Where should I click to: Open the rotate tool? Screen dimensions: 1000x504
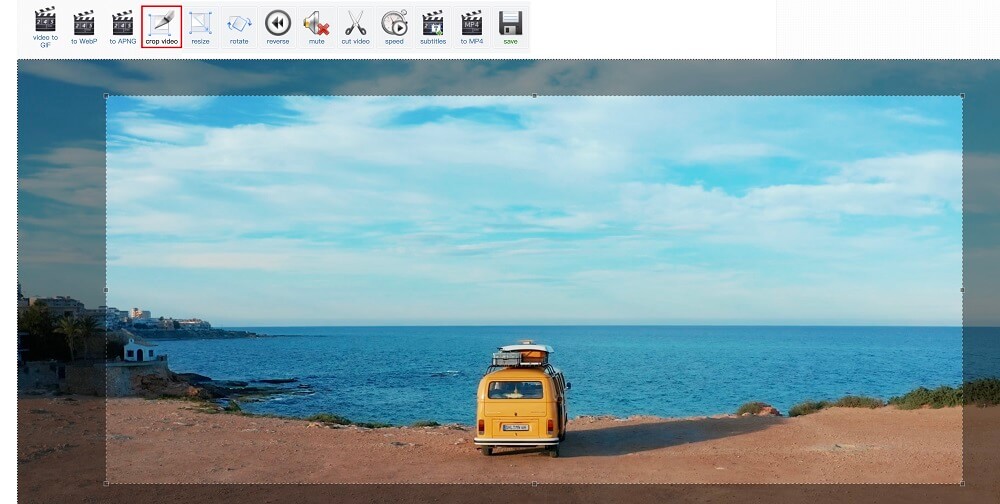click(239, 27)
